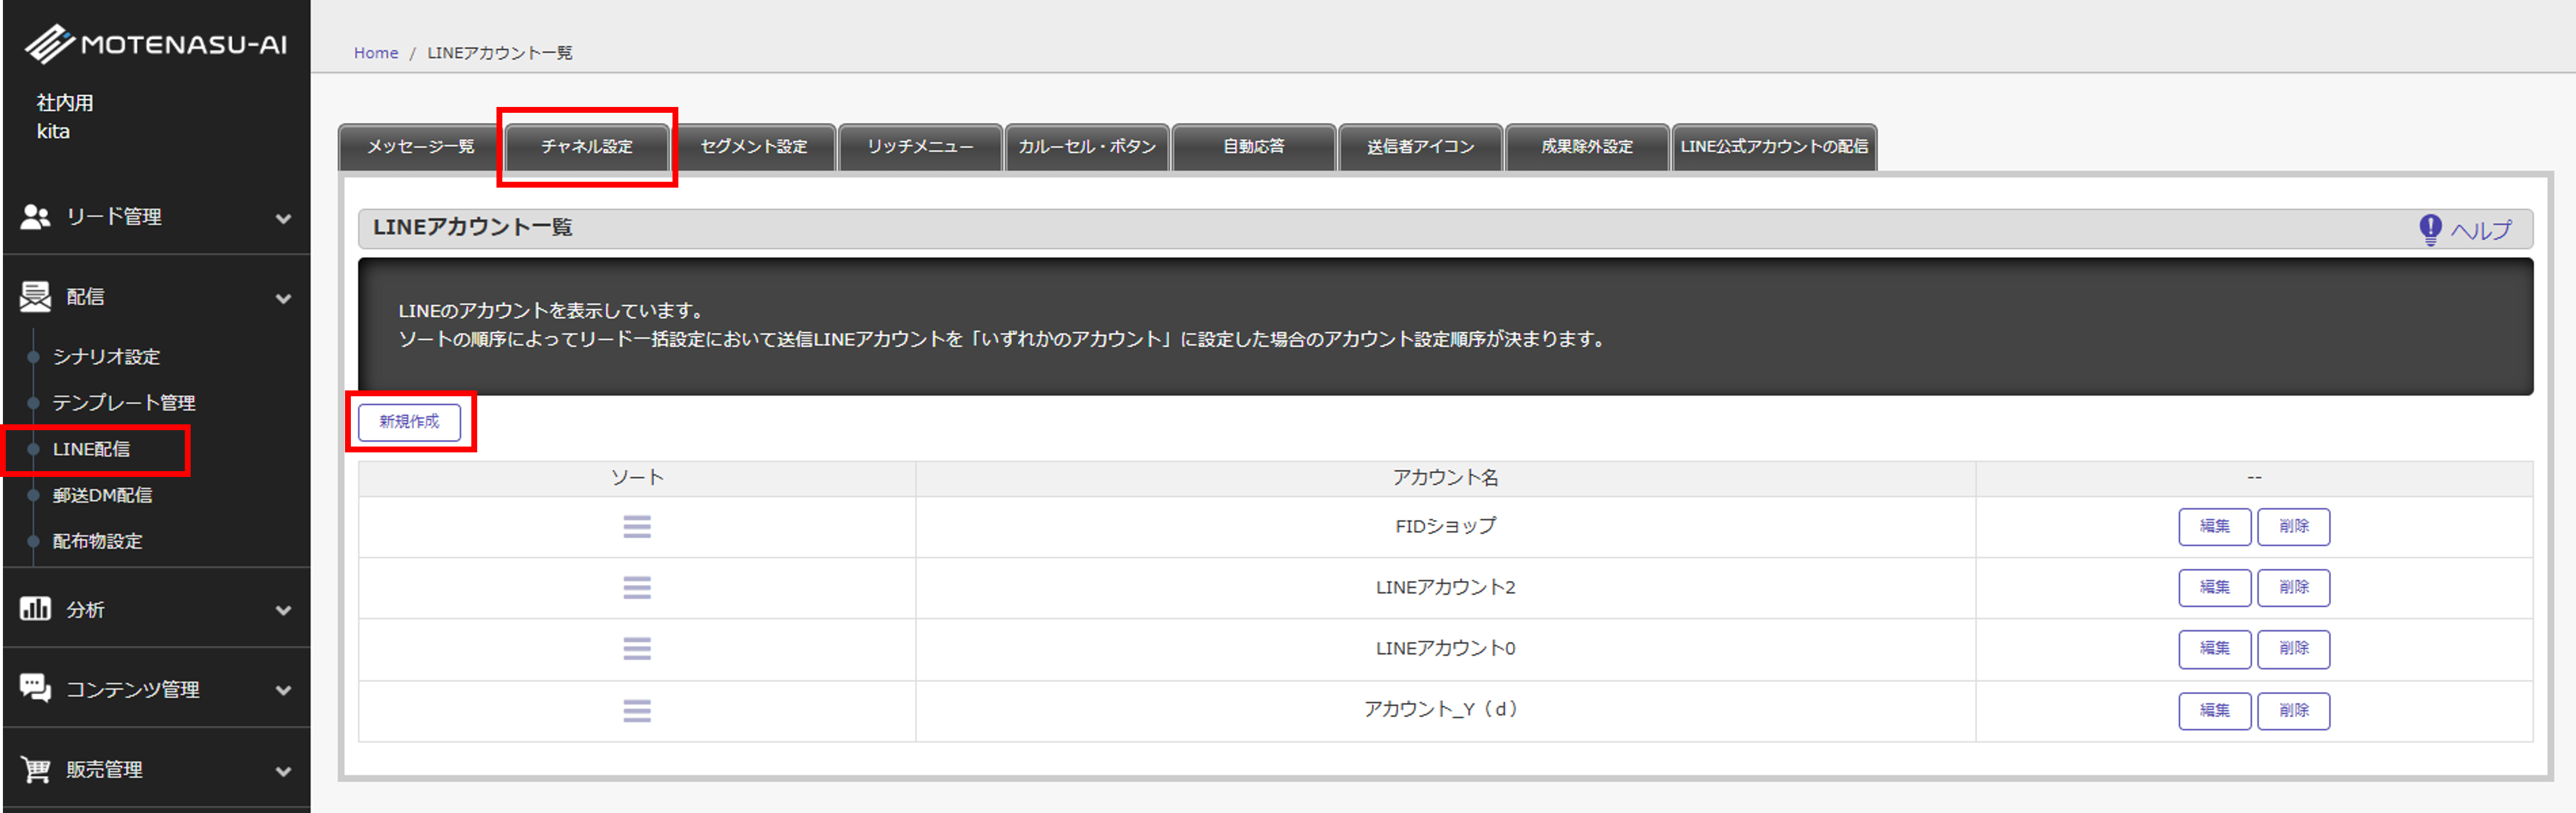The height and width of the screenshot is (813, 2576).
Task: Switch to the チャネル設定 tab
Action: point(587,147)
